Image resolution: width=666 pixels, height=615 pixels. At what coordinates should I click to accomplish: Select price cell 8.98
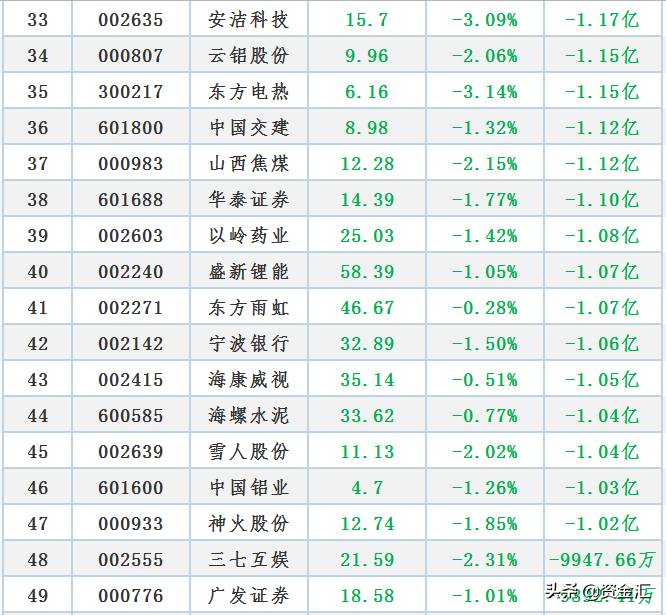pyautogui.click(x=367, y=128)
